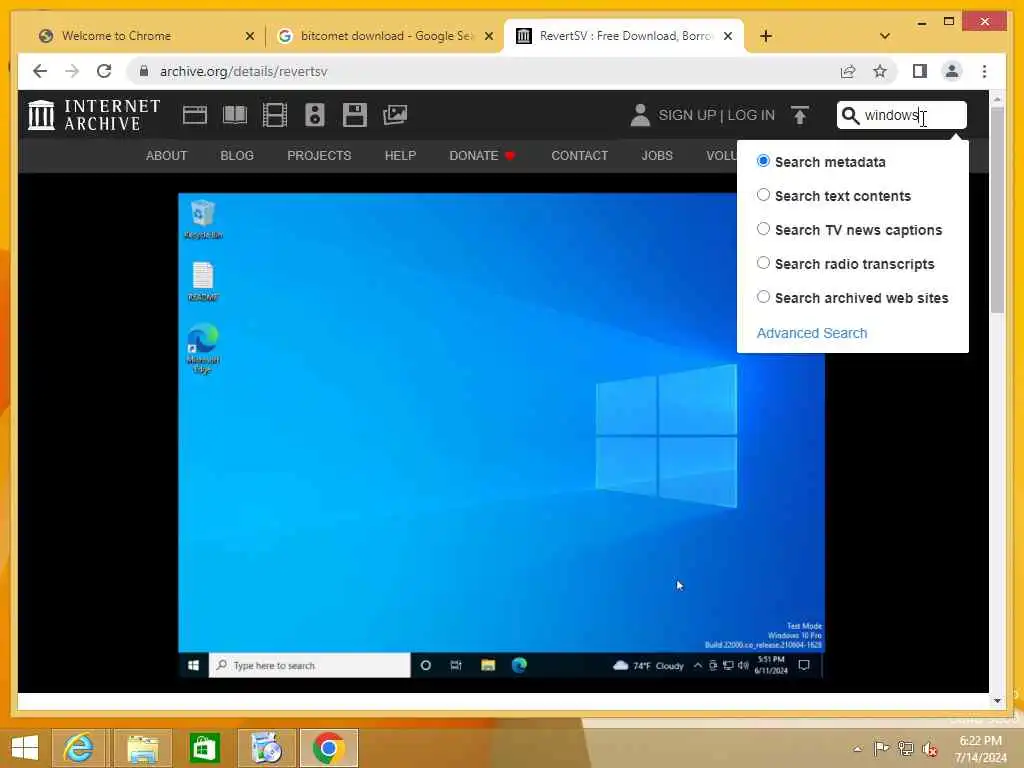Open the Windows Start button on taskbar
Image resolution: width=1024 pixels, height=768 pixels.
click(x=25, y=748)
